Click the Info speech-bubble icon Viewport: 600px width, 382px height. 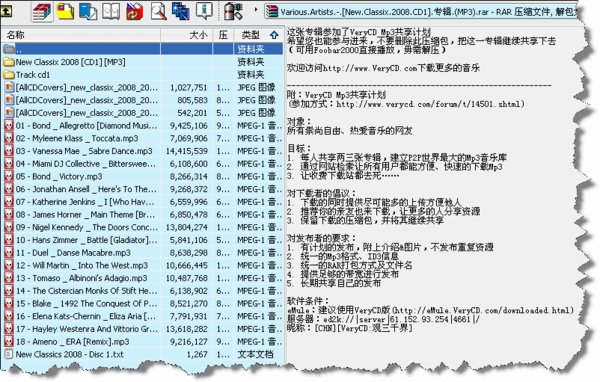204,11
